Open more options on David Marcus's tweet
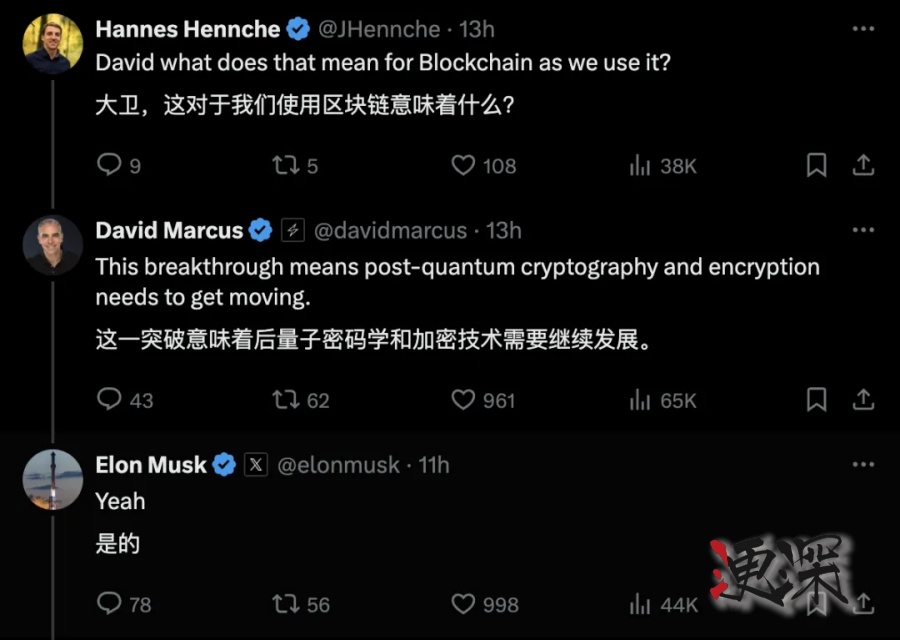900x640 pixels. (x=863, y=231)
